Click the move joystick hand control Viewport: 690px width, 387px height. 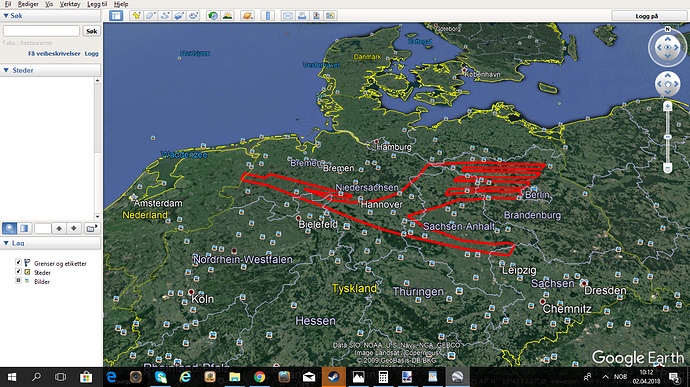coord(668,84)
